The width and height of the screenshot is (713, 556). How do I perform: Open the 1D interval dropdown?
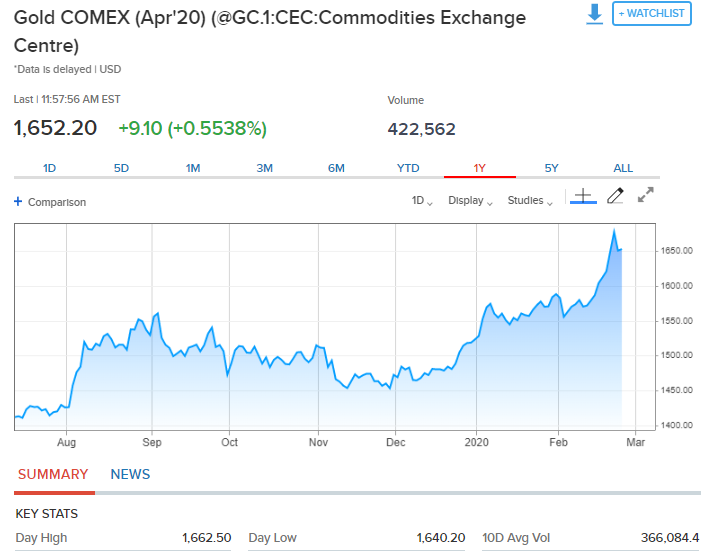pos(422,201)
